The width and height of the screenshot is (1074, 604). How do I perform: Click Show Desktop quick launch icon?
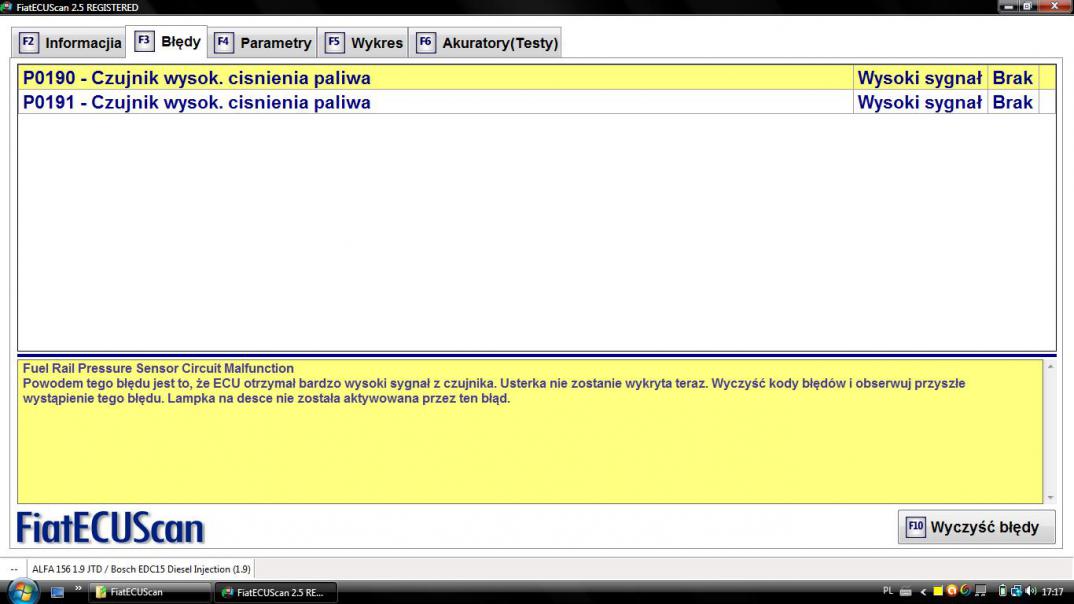pyautogui.click(x=58, y=592)
